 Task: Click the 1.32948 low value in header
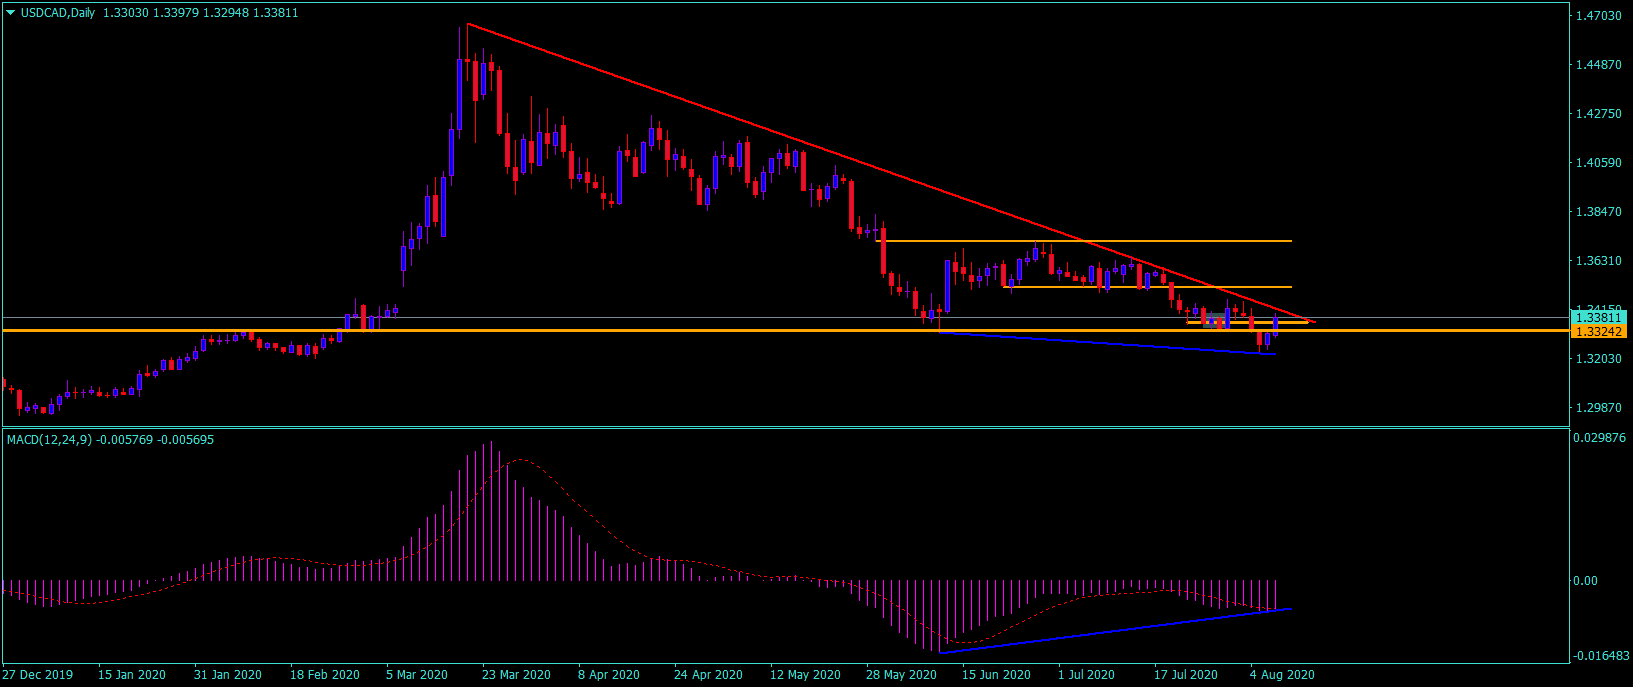pos(227,13)
